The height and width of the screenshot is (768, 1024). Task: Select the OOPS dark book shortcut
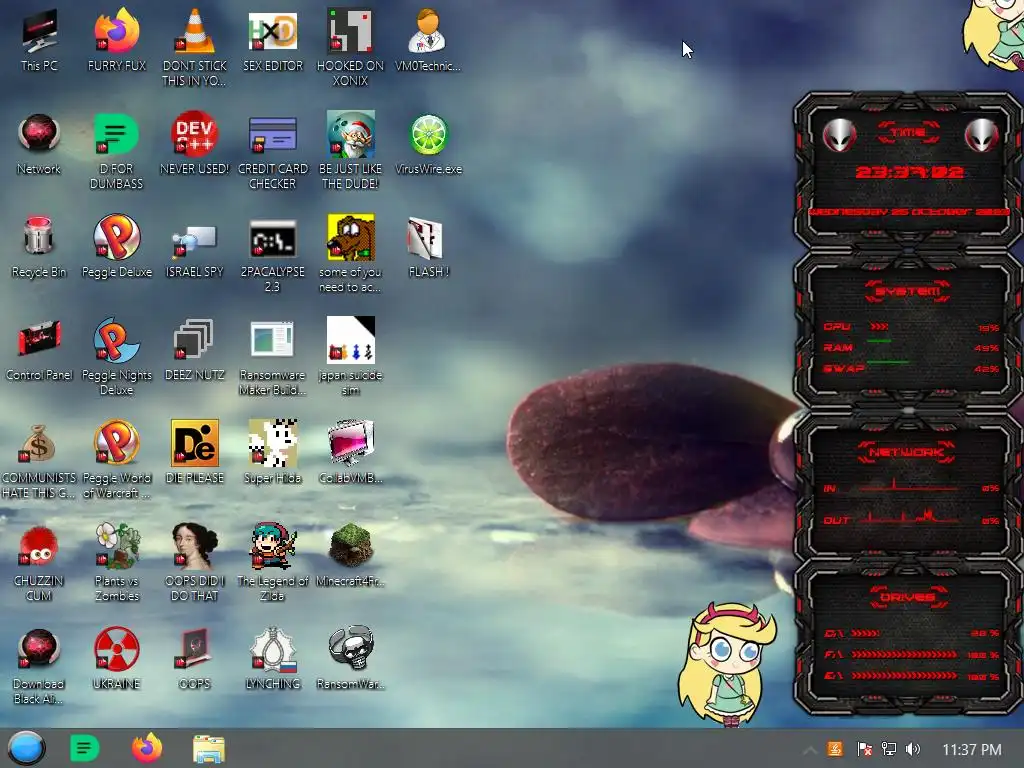click(195, 658)
